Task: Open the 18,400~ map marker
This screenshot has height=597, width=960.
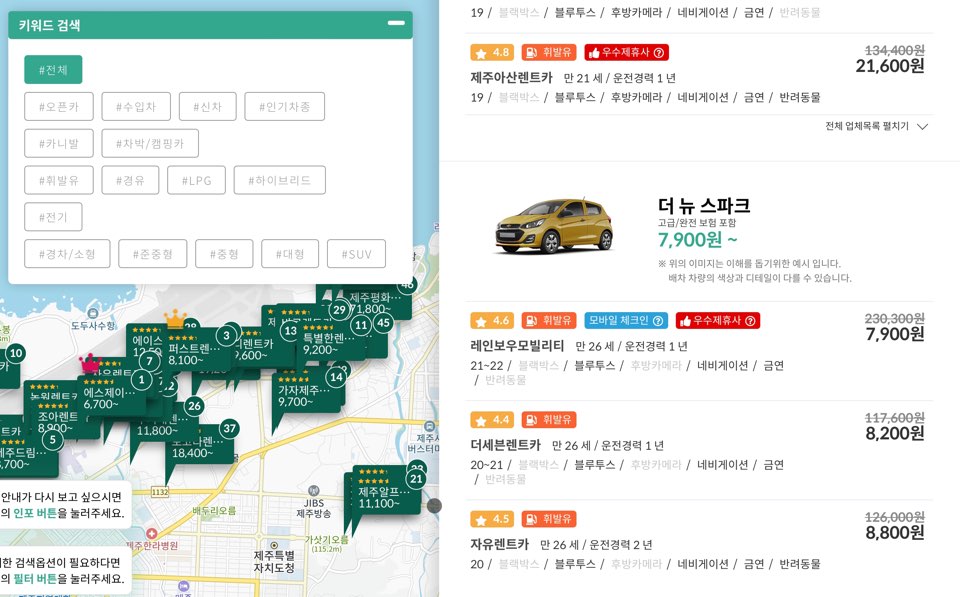Action: point(199,452)
